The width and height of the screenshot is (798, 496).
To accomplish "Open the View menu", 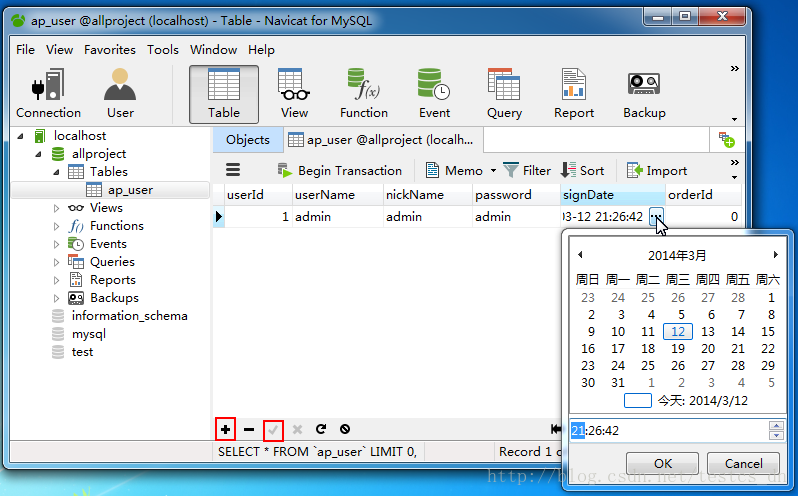I will click(x=59, y=50).
